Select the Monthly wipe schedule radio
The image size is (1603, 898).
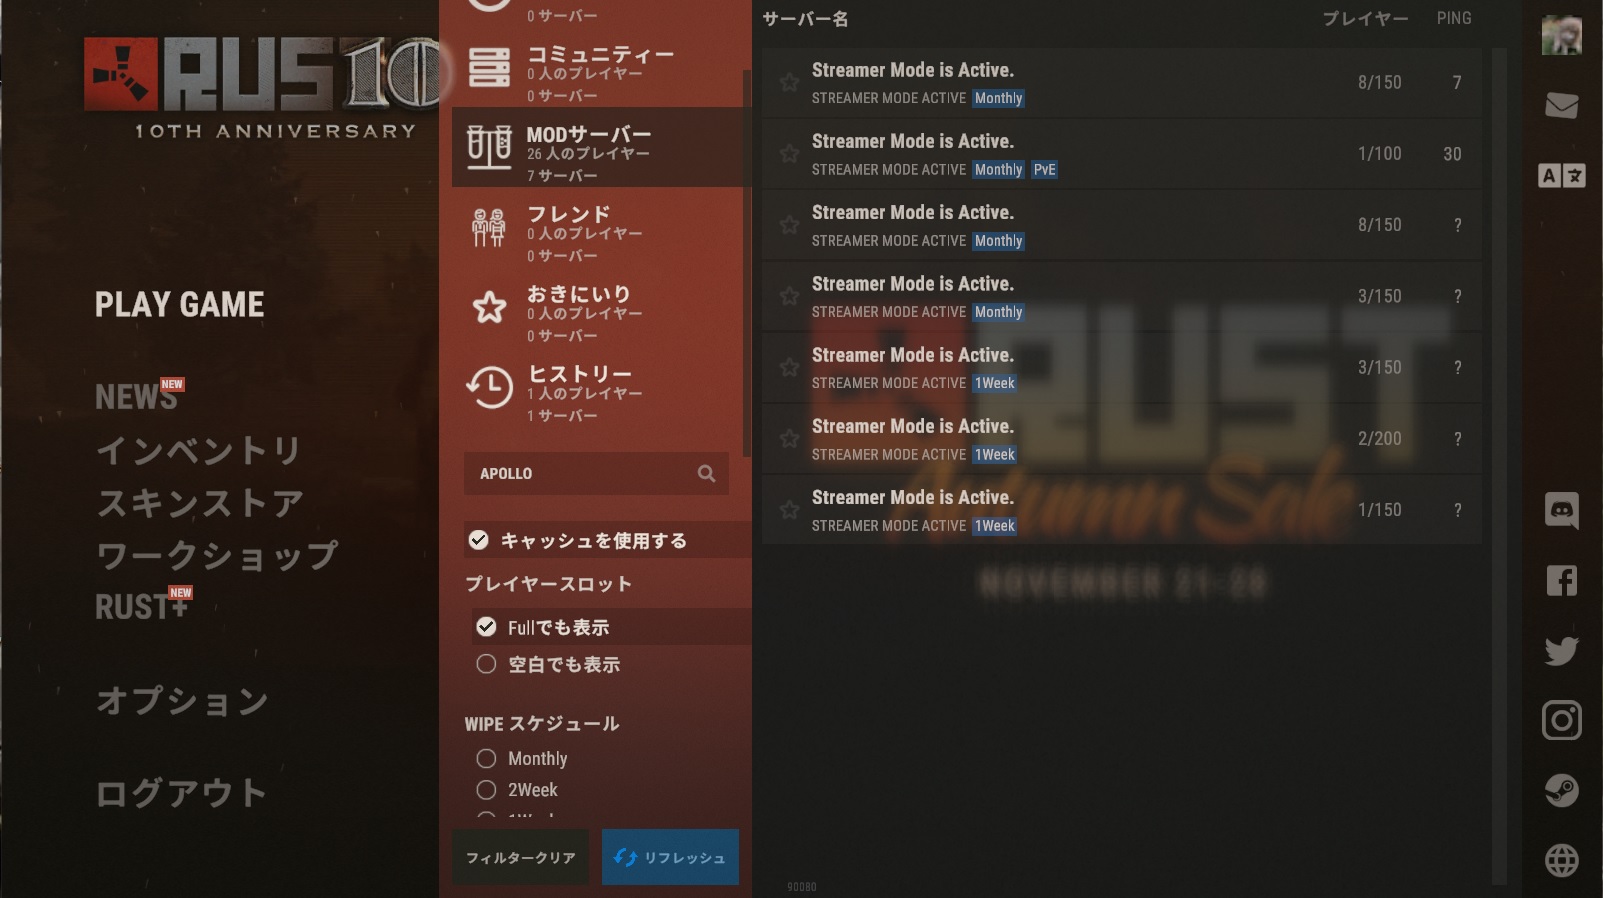(x=486, y=759)
